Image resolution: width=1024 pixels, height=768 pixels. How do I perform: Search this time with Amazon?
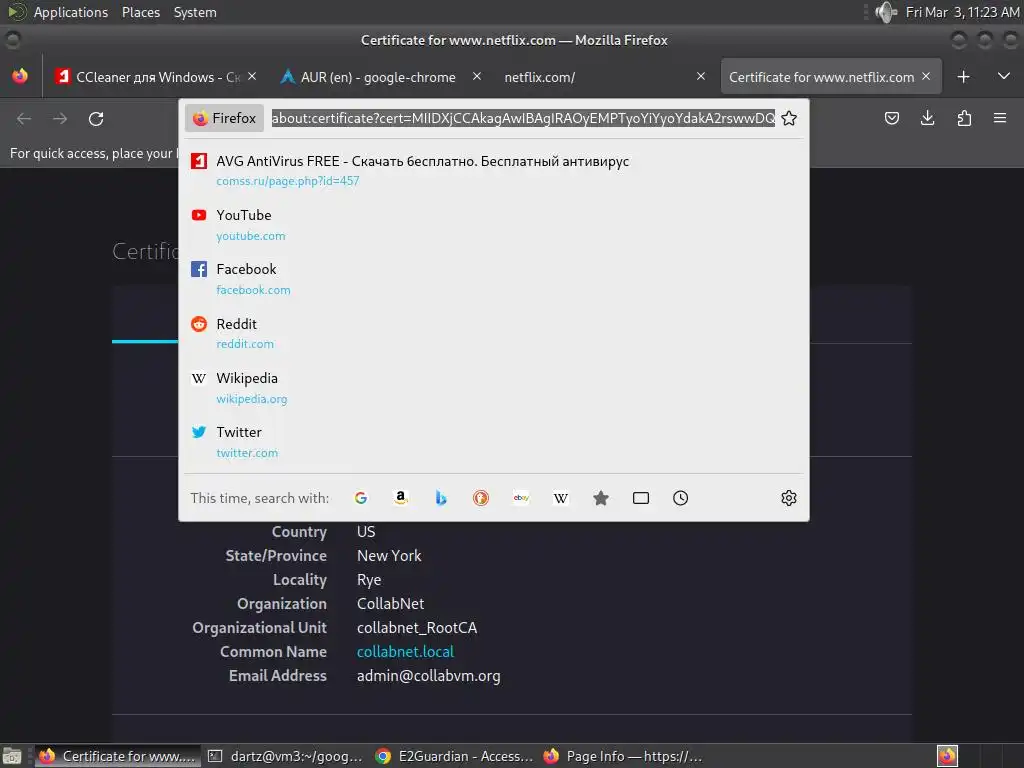[401, 498]
